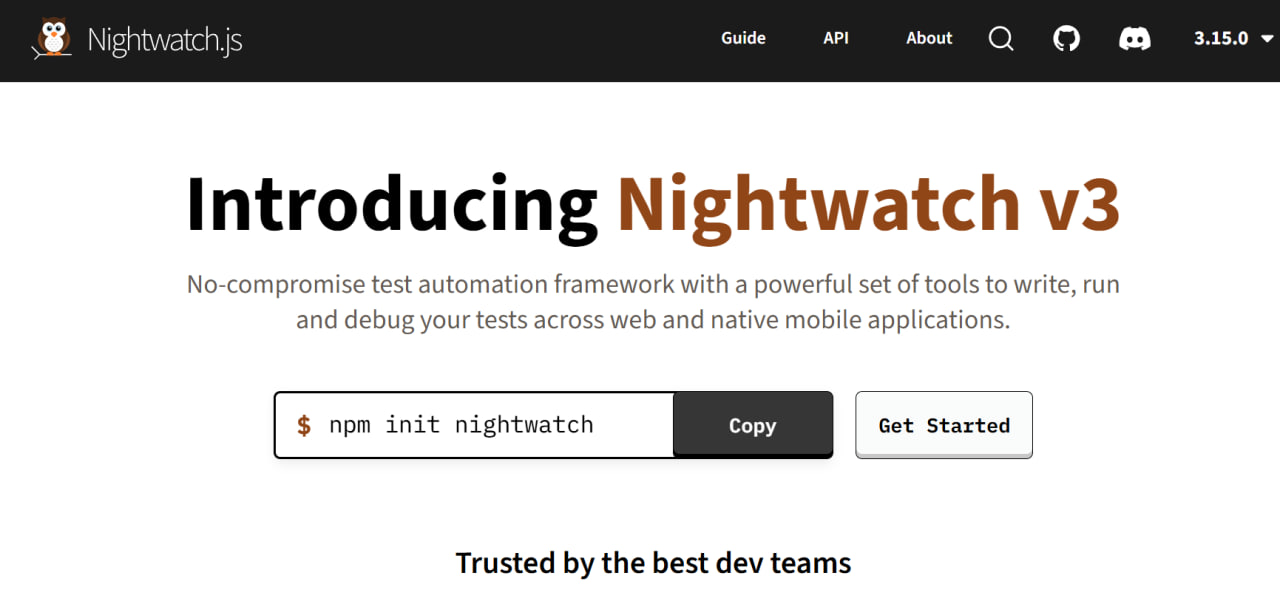Click the Nightwatch.js wordmark in the header
The image size is (1280, 604).
(x=165, y=40)
